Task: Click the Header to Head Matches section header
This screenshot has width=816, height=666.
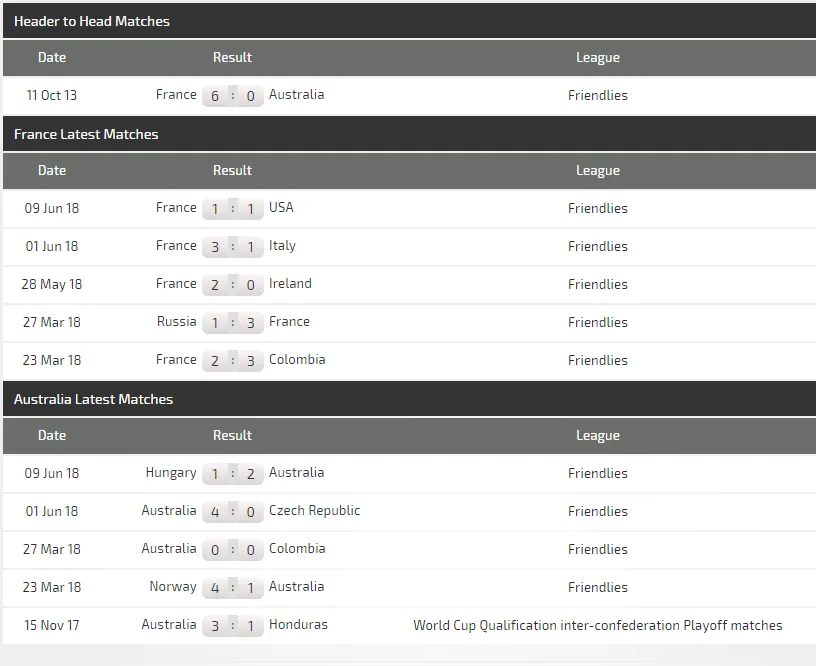Action: click(x=92, y=21)
